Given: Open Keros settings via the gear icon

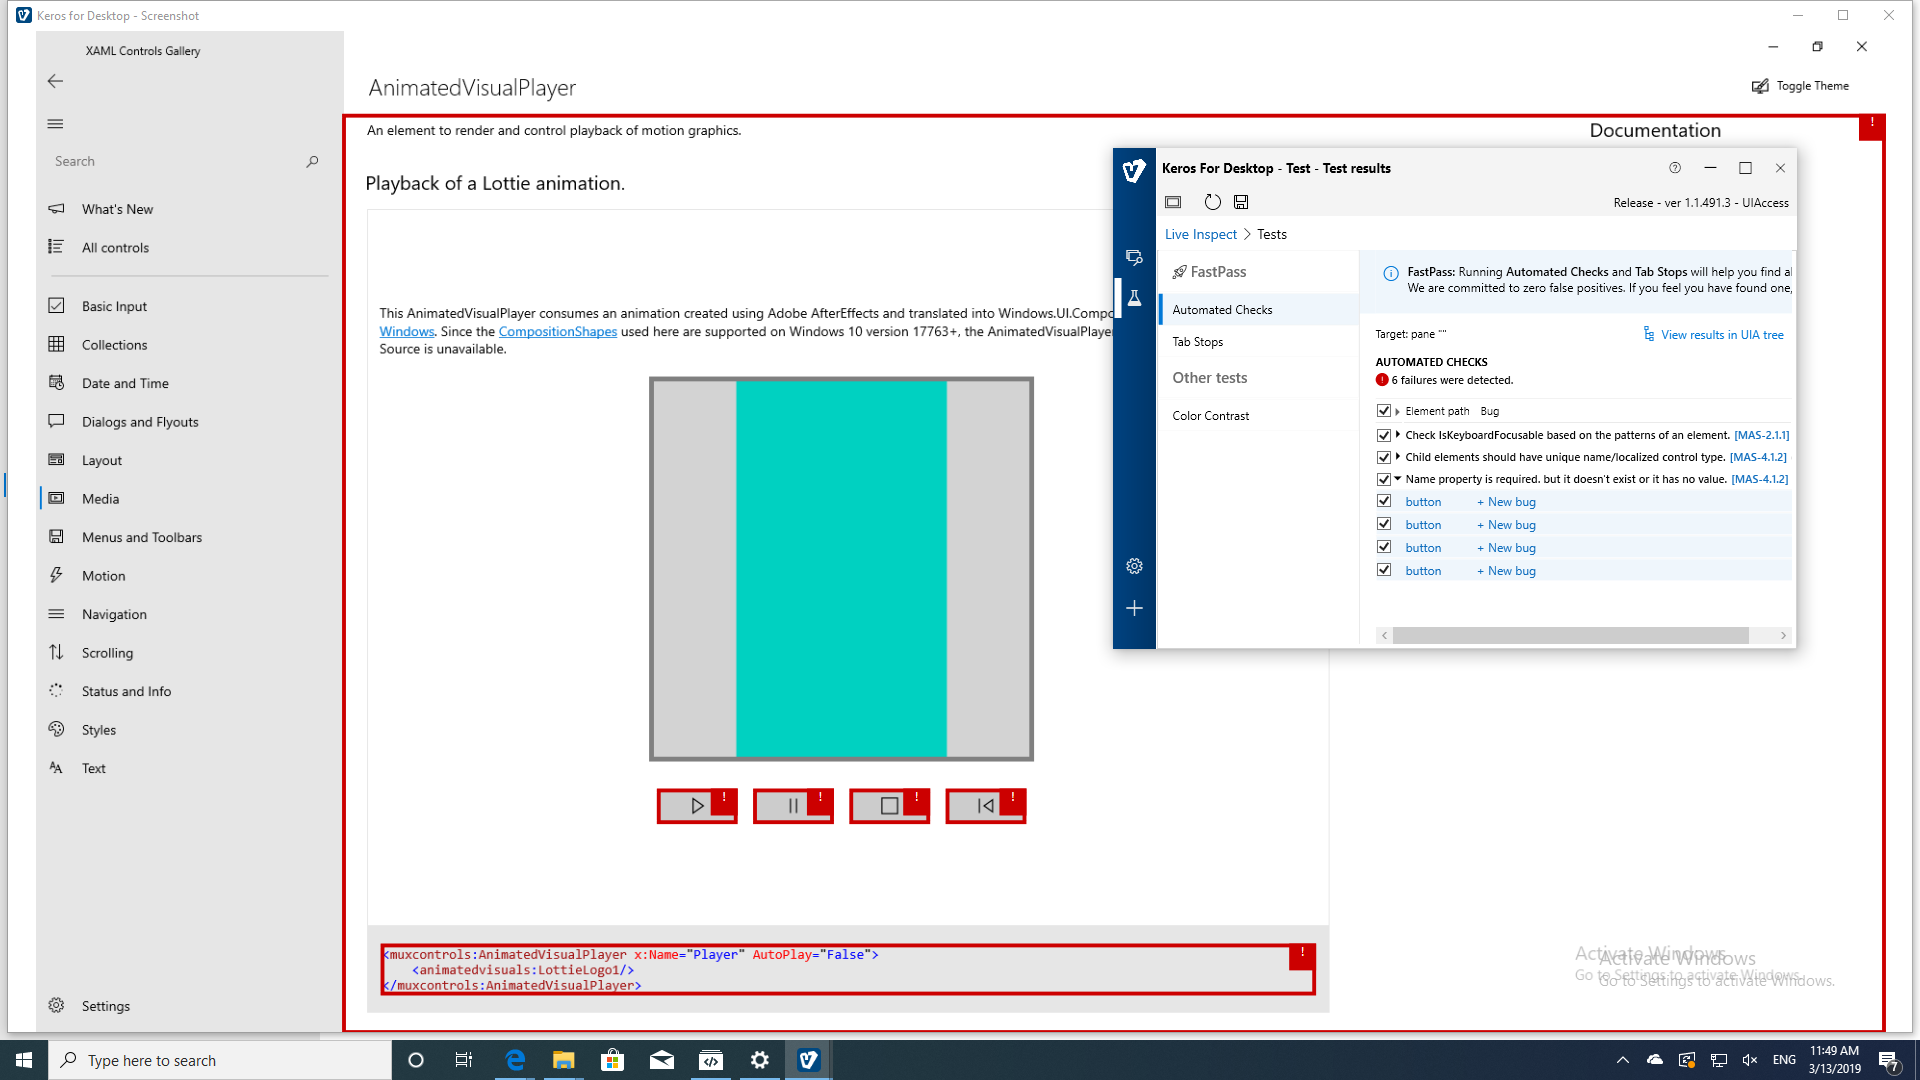Looking at the screenshot, I should (1134, 566).
